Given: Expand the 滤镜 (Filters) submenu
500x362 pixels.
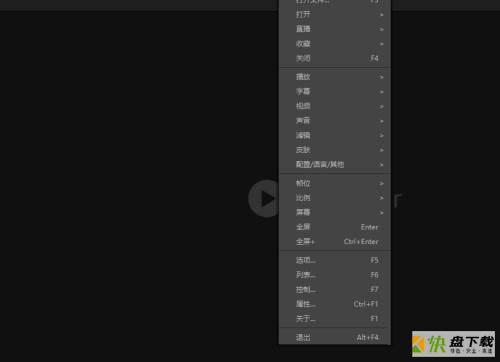Looking at the screenshot, I should (335, 135).
